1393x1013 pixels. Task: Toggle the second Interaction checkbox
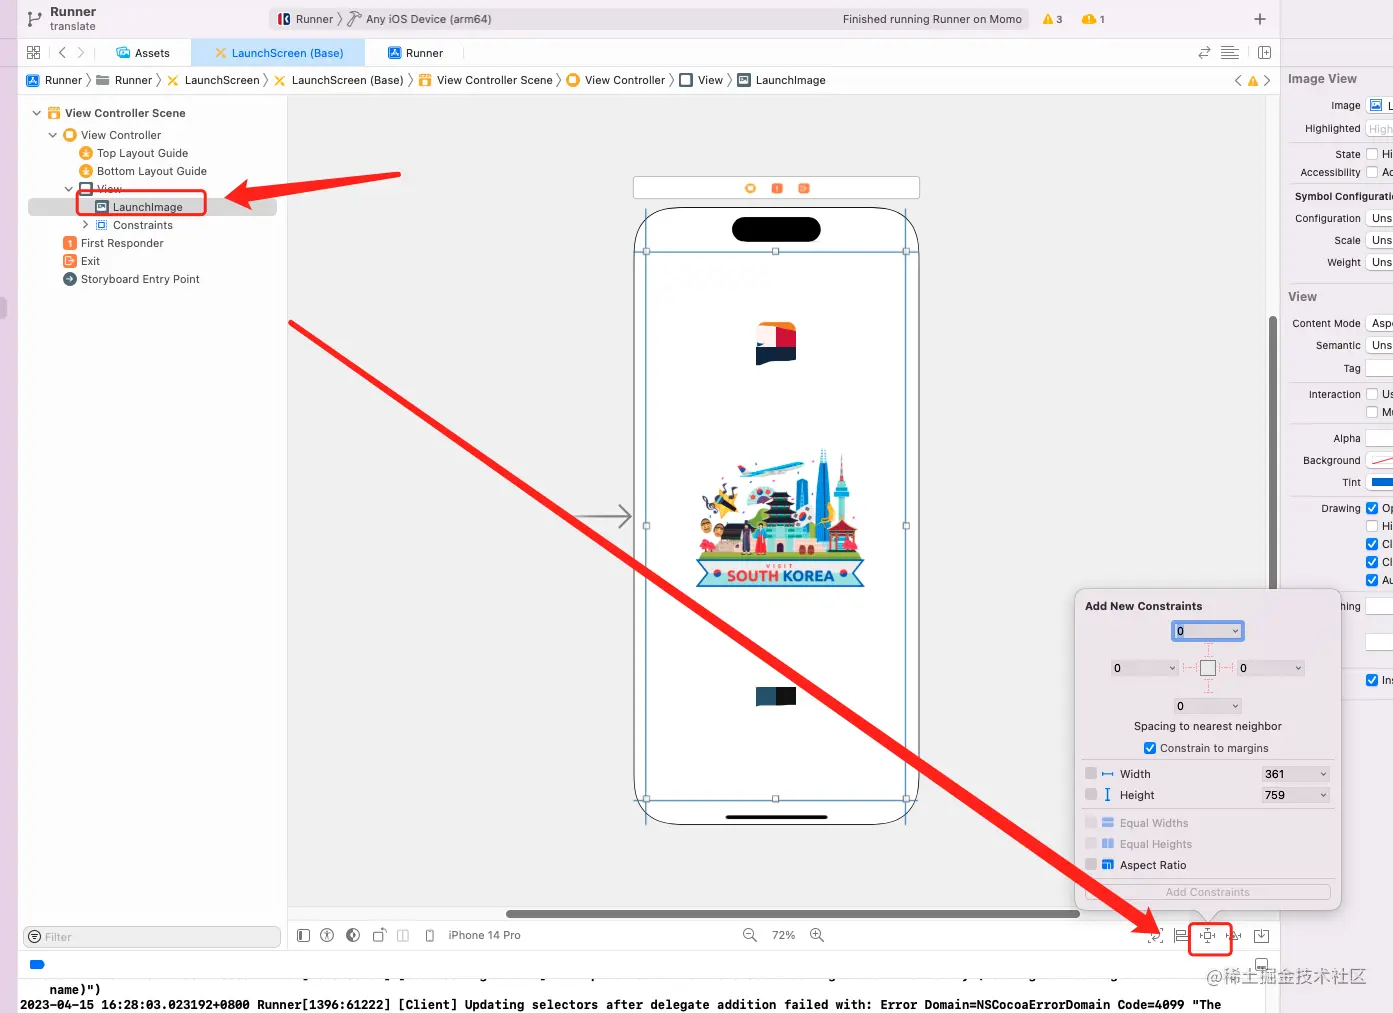pyautogui.click(x=1372, y=412)
